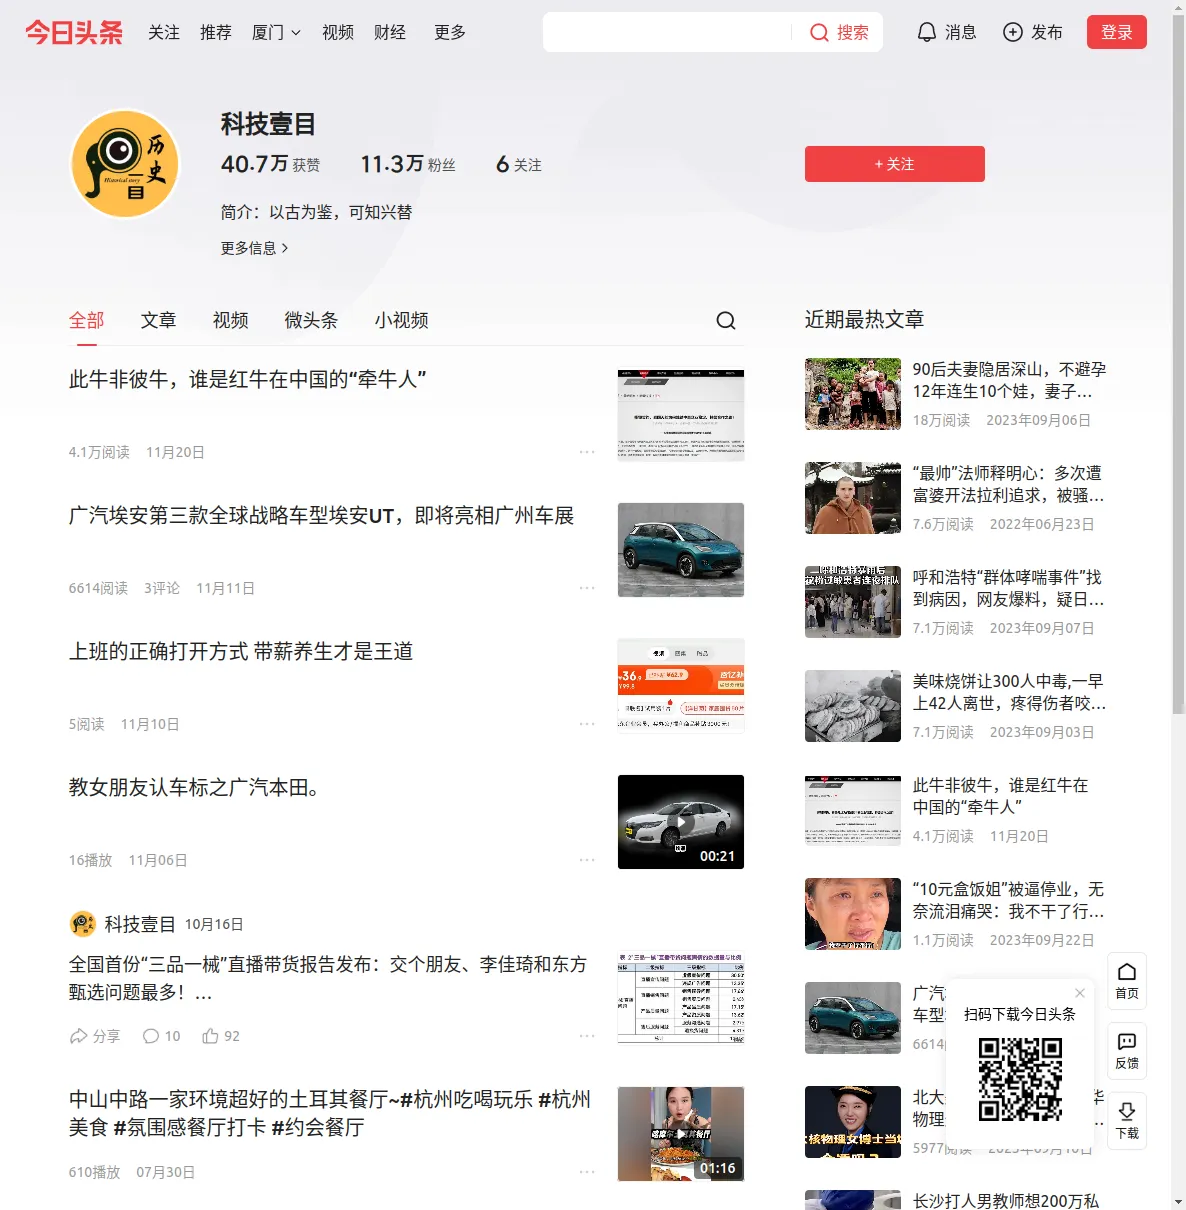Viewport: 1186px width, 1210px height.
Task: Click the 今日头条 logo
Action: click(74, 32)
